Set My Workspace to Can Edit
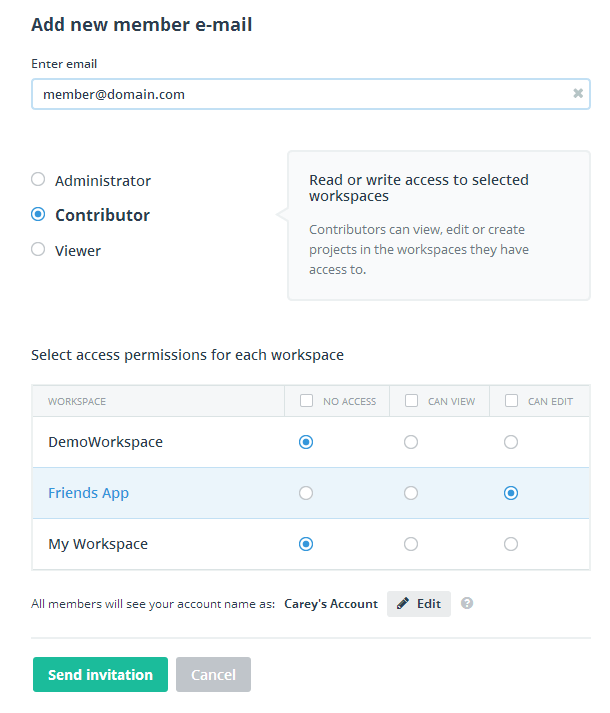The image size is (610, 713). click(x=511, y=544)
